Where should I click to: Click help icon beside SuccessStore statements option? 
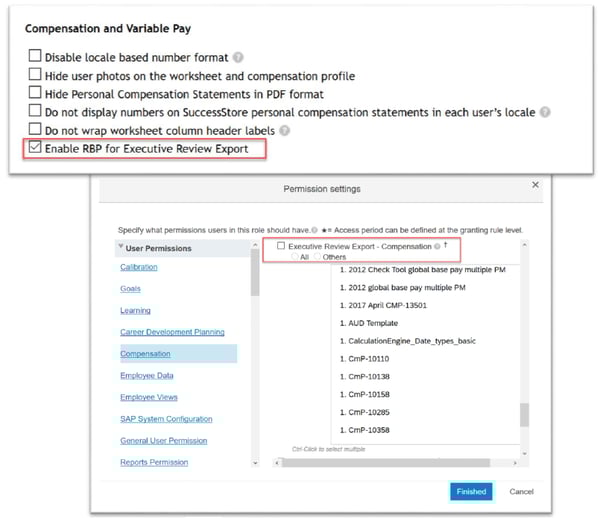pos(545,112)
